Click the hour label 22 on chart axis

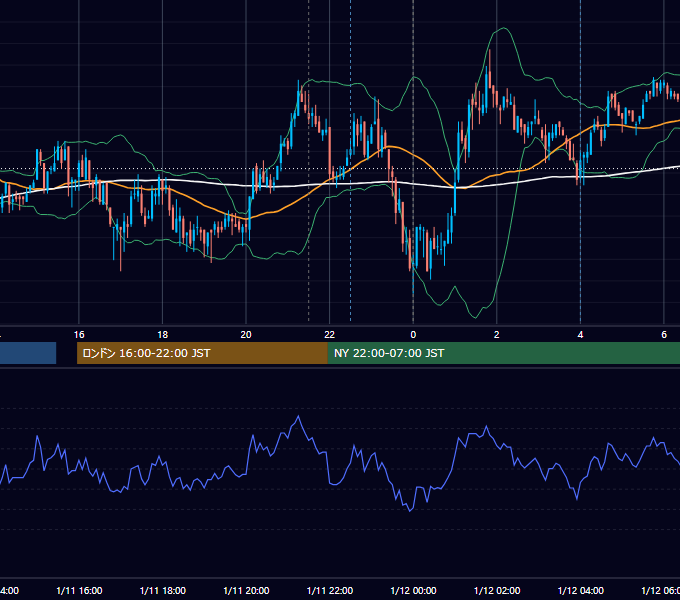330,335
